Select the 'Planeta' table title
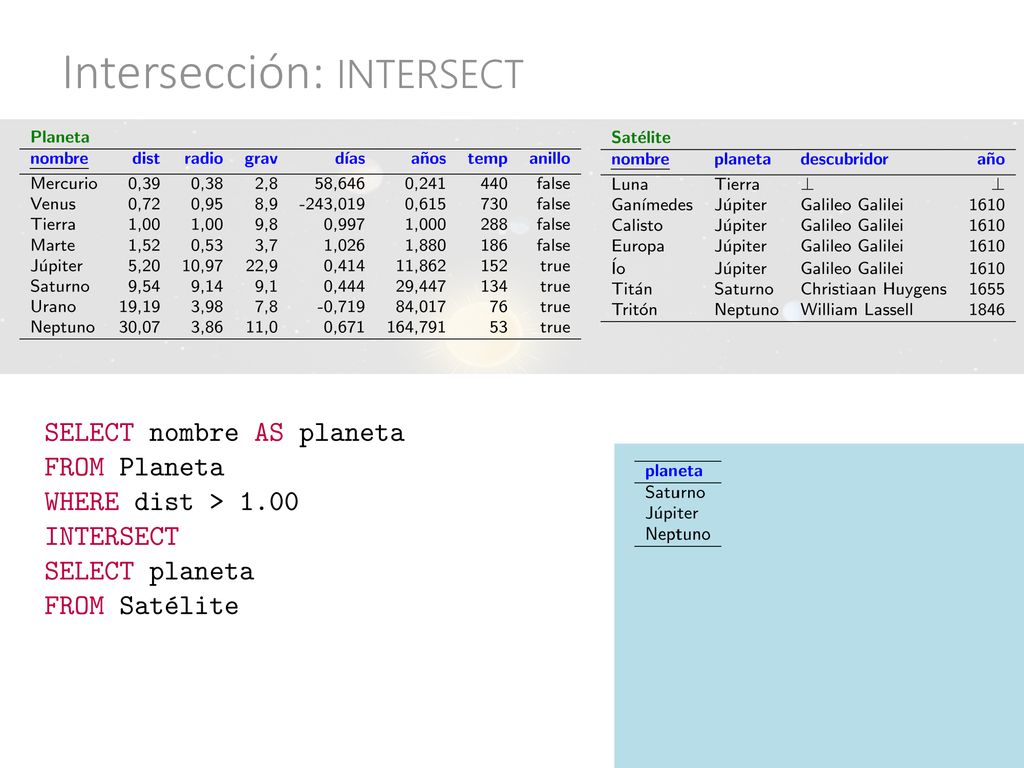Image resolution: width=1024 pixels, height=768 pixels. click(60, 136)
